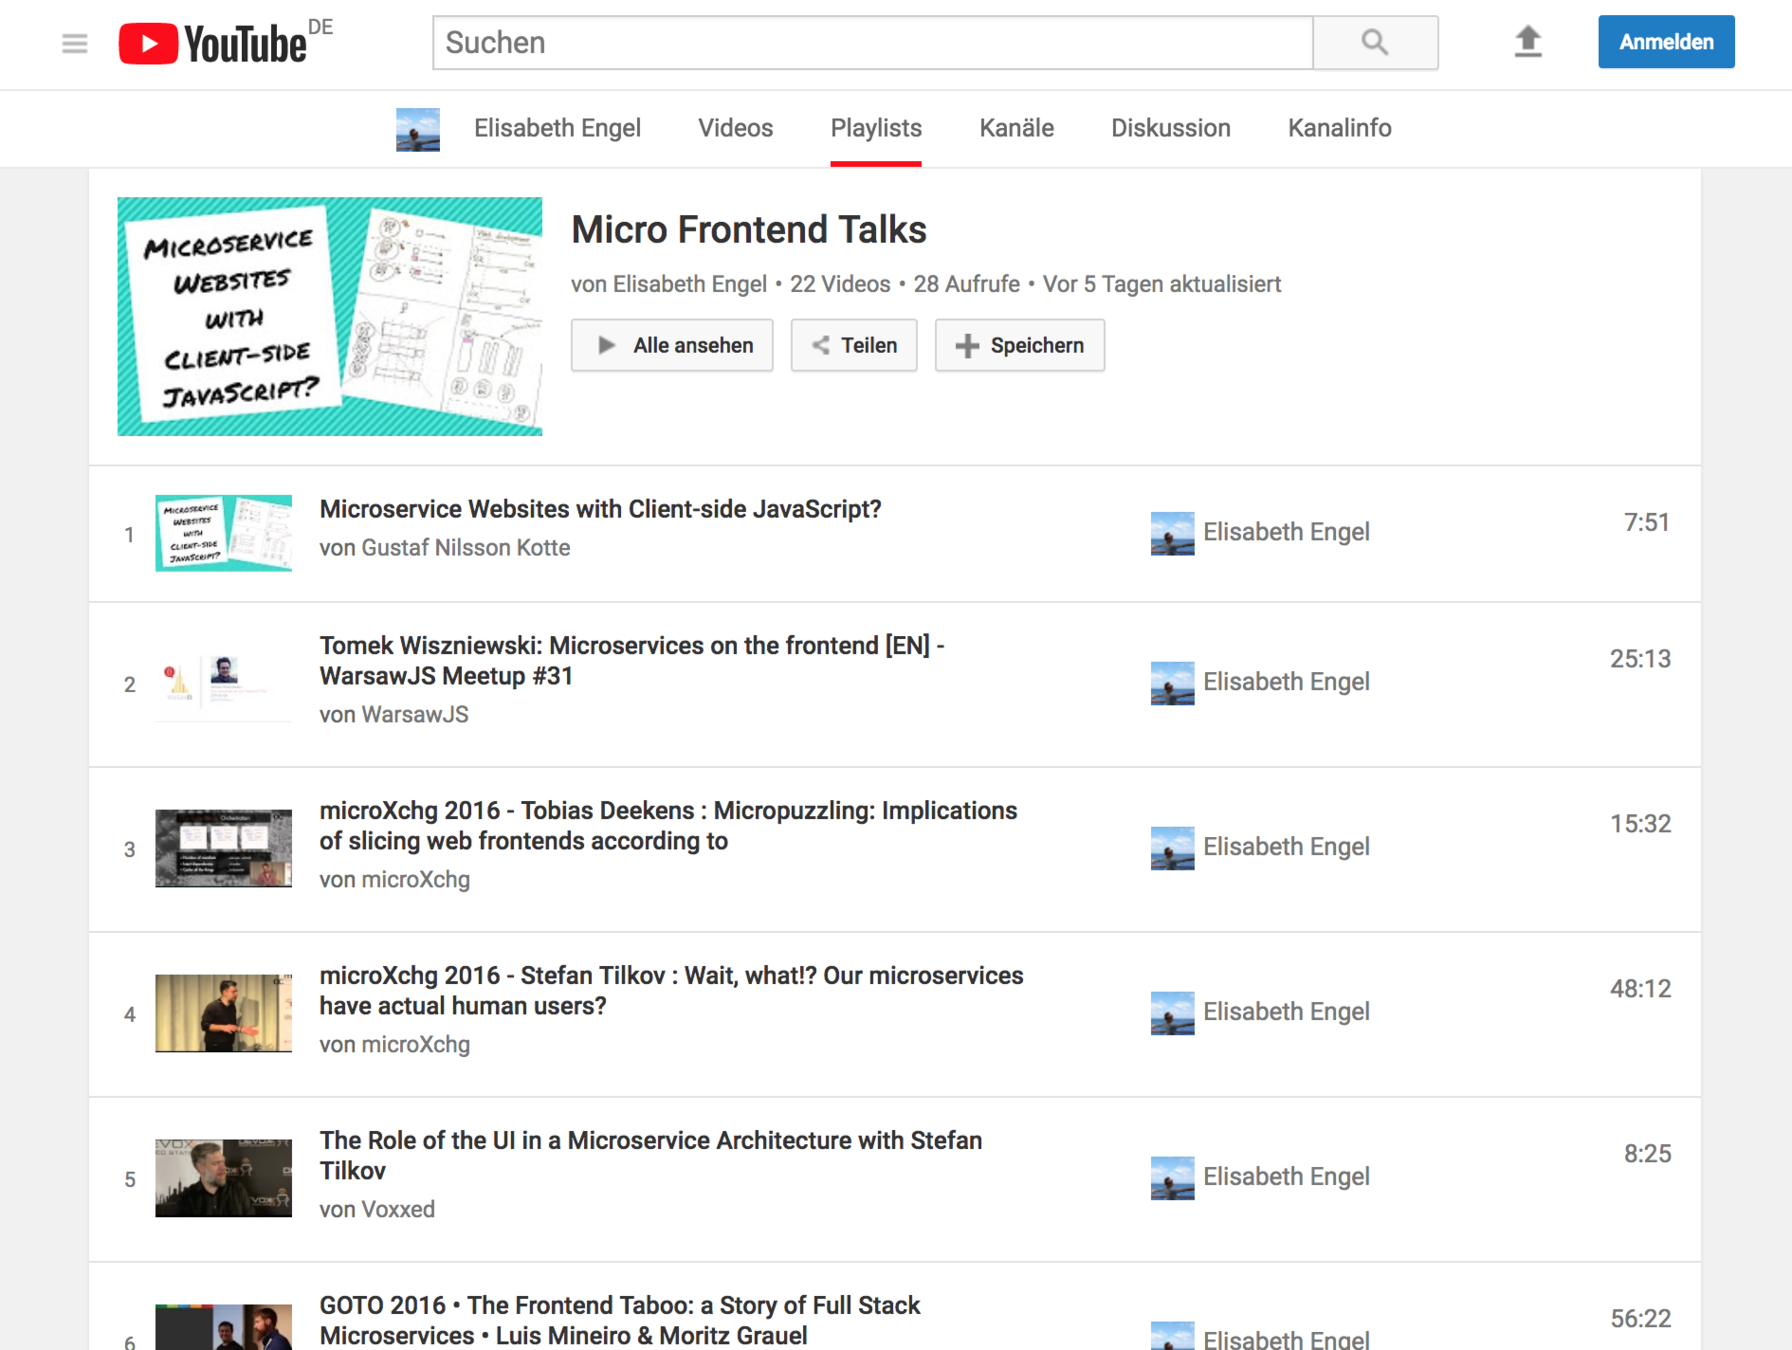The width and height of the screenshot is (1792, 1350).
Task: Open the Kanäle tab
Action: point(1016,128)
